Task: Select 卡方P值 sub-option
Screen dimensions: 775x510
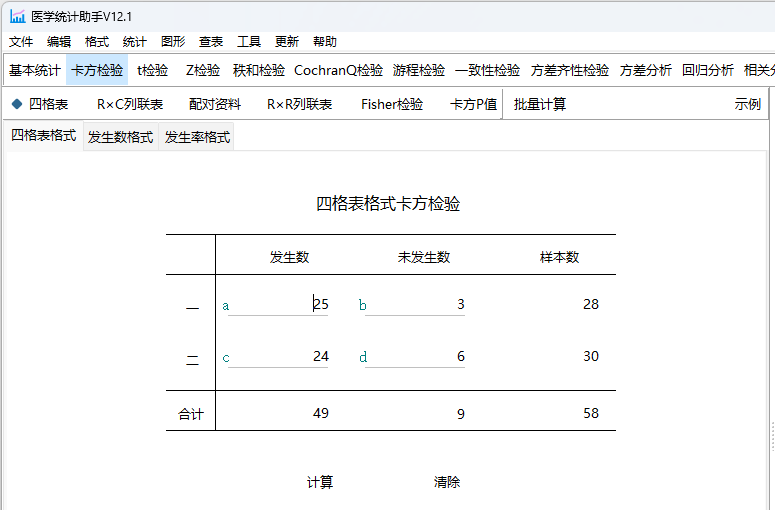Action: (474, 104)
